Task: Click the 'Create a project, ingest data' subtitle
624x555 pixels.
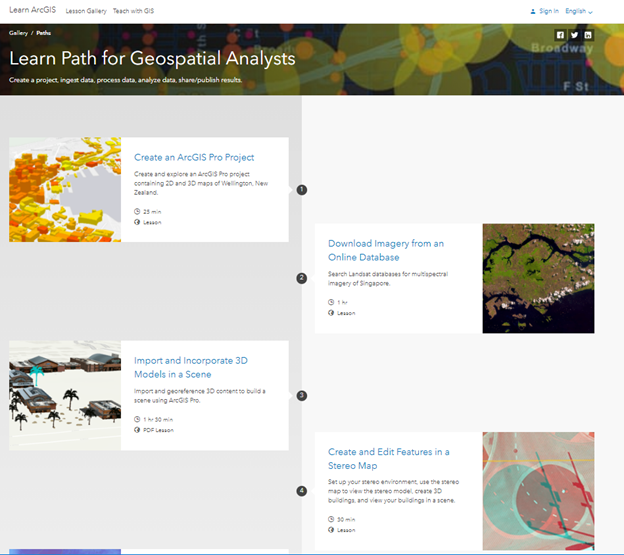Action: pyautogui.click(x=125, y=80)
